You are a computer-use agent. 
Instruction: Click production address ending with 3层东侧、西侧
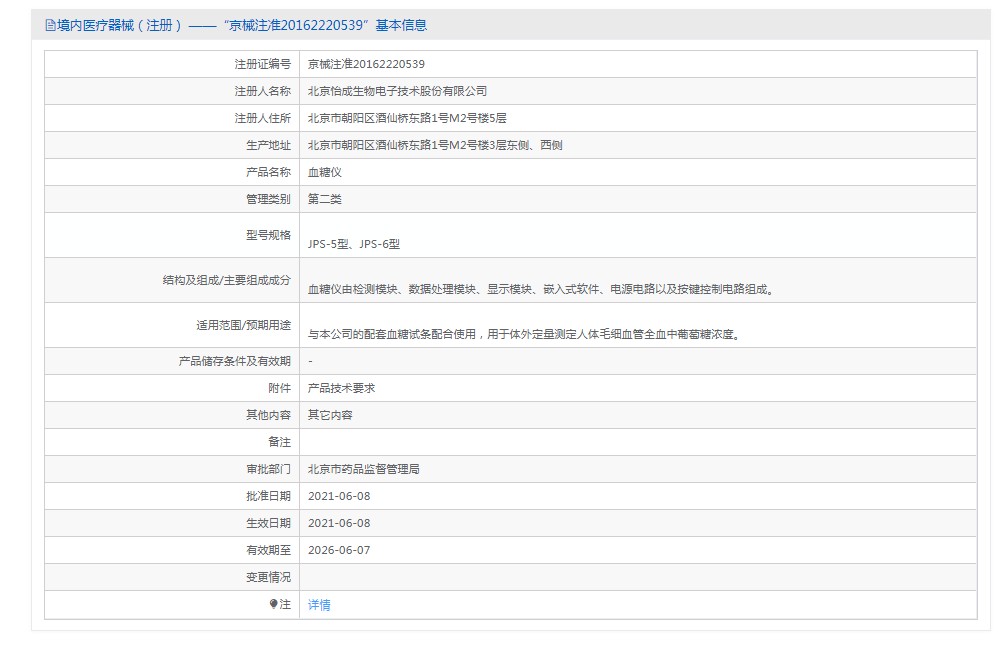coord(435,145)
